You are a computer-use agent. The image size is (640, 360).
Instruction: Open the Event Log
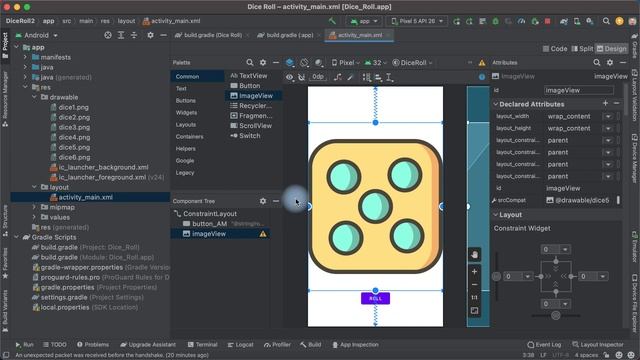(544, 344)
